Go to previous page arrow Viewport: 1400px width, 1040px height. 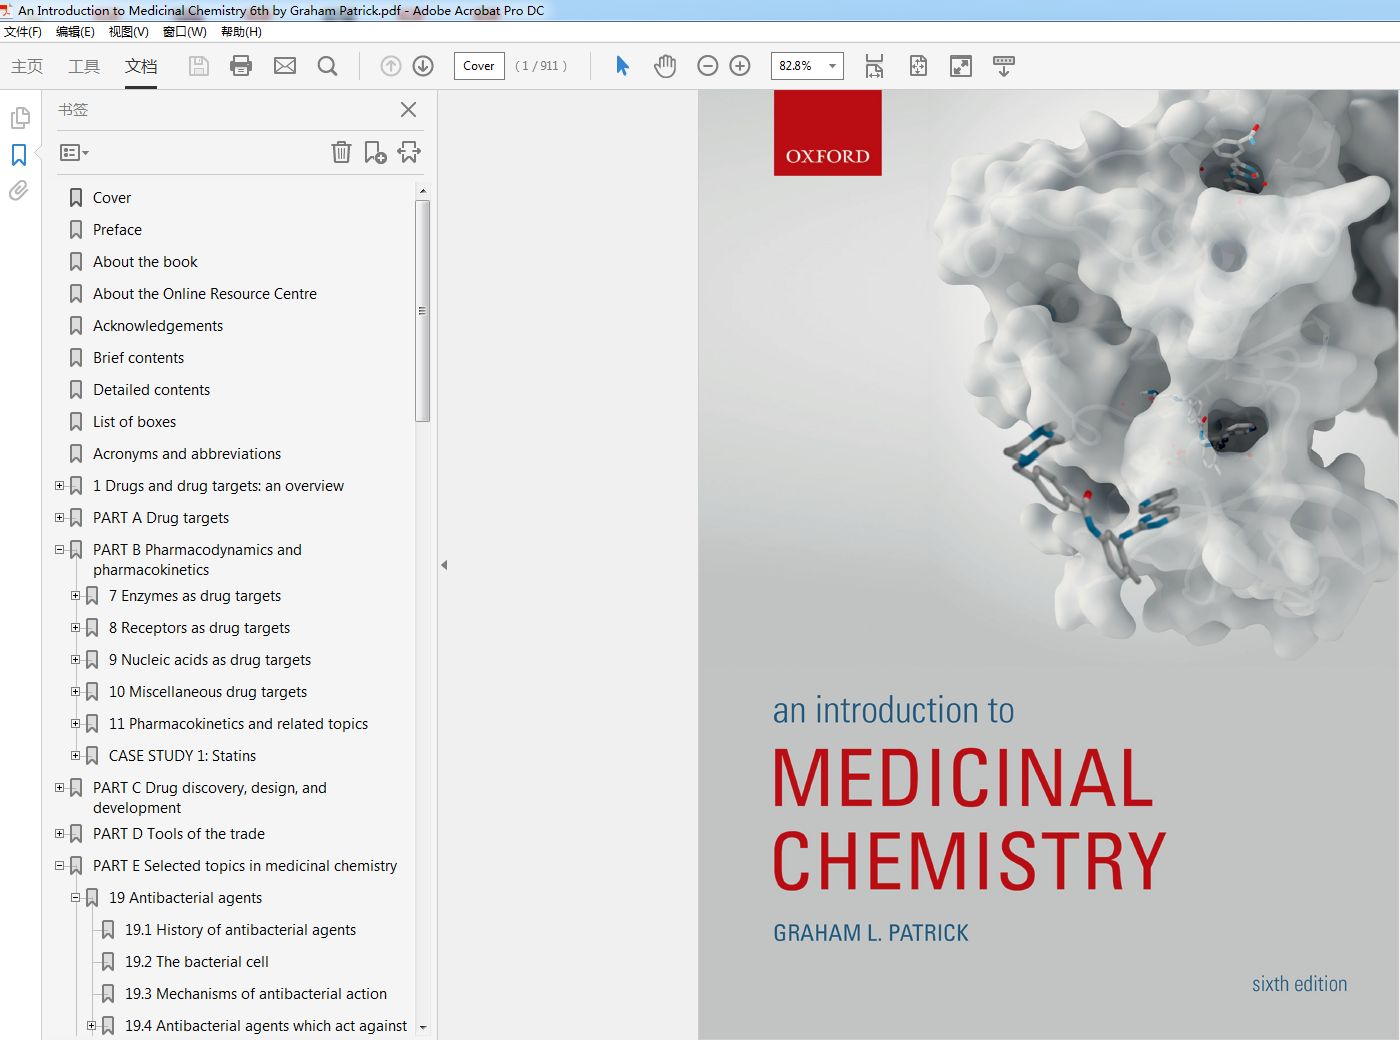tap(391, 66)
